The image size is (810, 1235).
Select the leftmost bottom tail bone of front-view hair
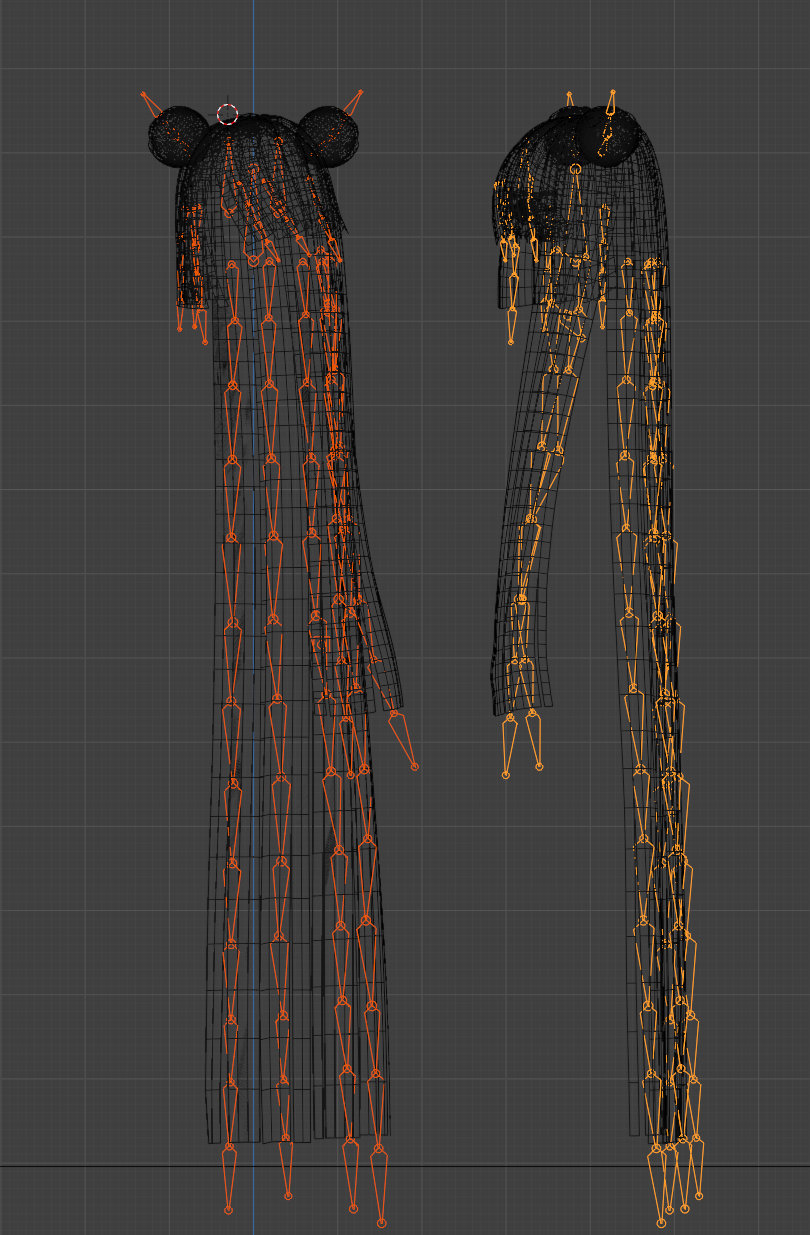229,1178
